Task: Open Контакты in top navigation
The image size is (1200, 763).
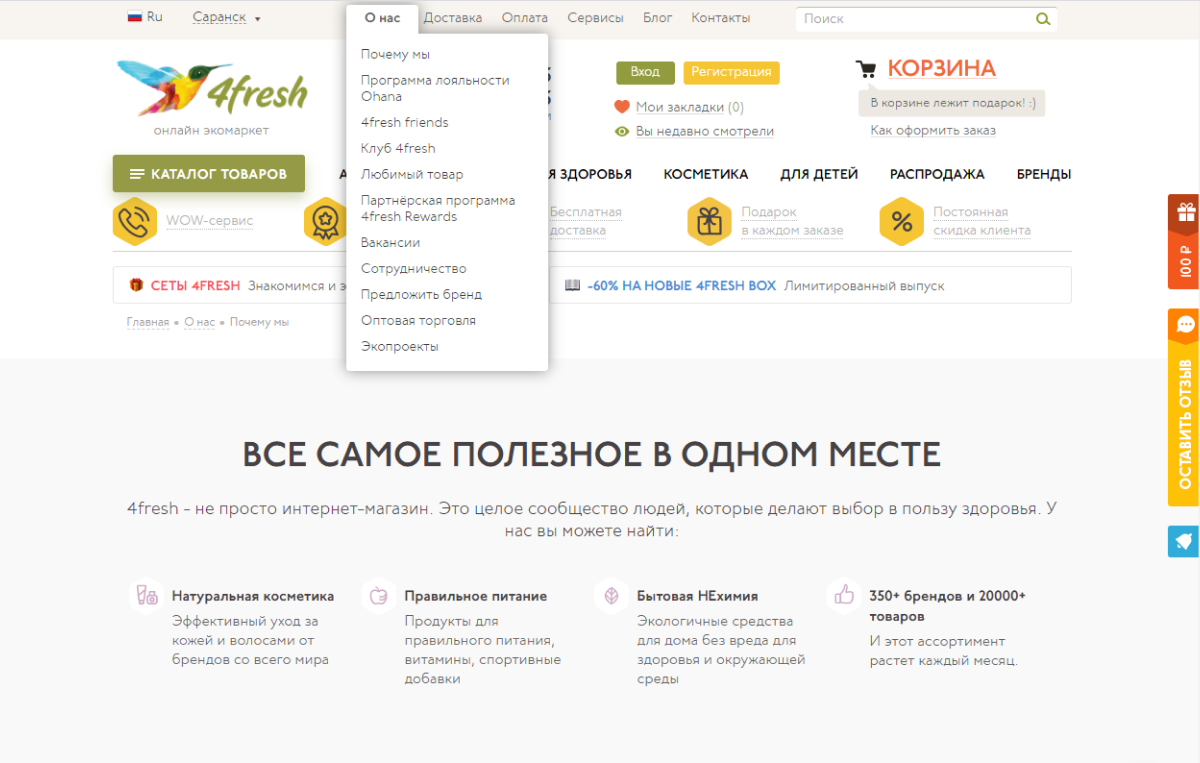Action: point(721,18)
